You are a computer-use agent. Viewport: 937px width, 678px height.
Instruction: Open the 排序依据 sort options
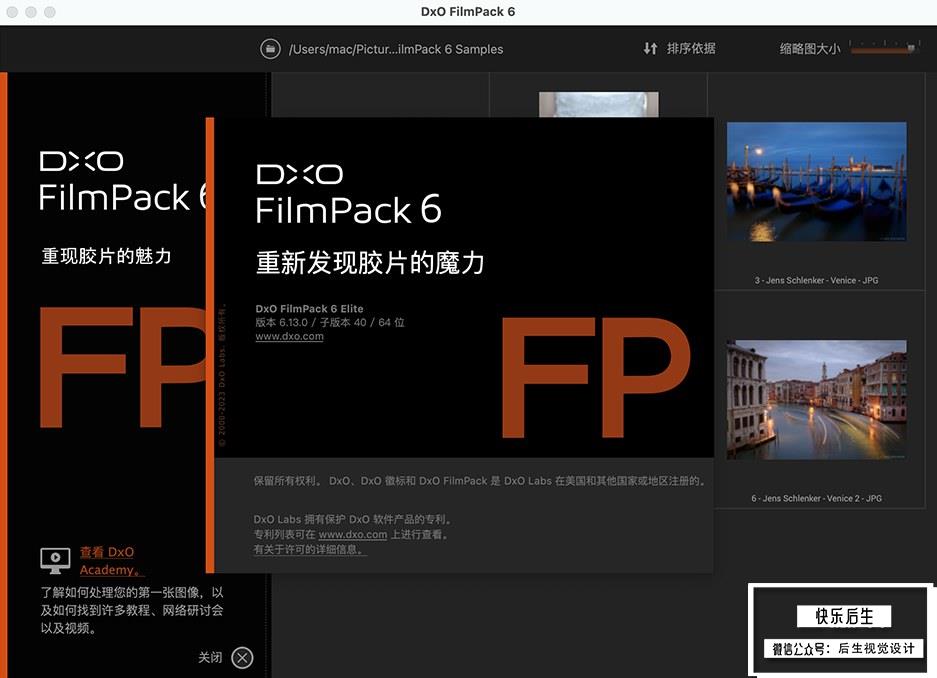[x=691, y=48]
